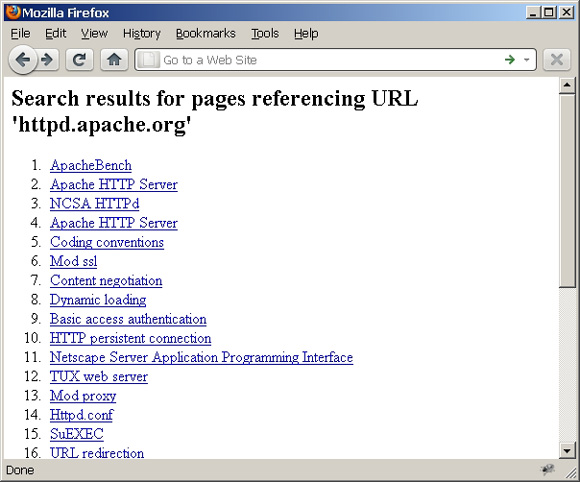Open the Basic access authentication link

pyautogui.click(x=128, y=319)
